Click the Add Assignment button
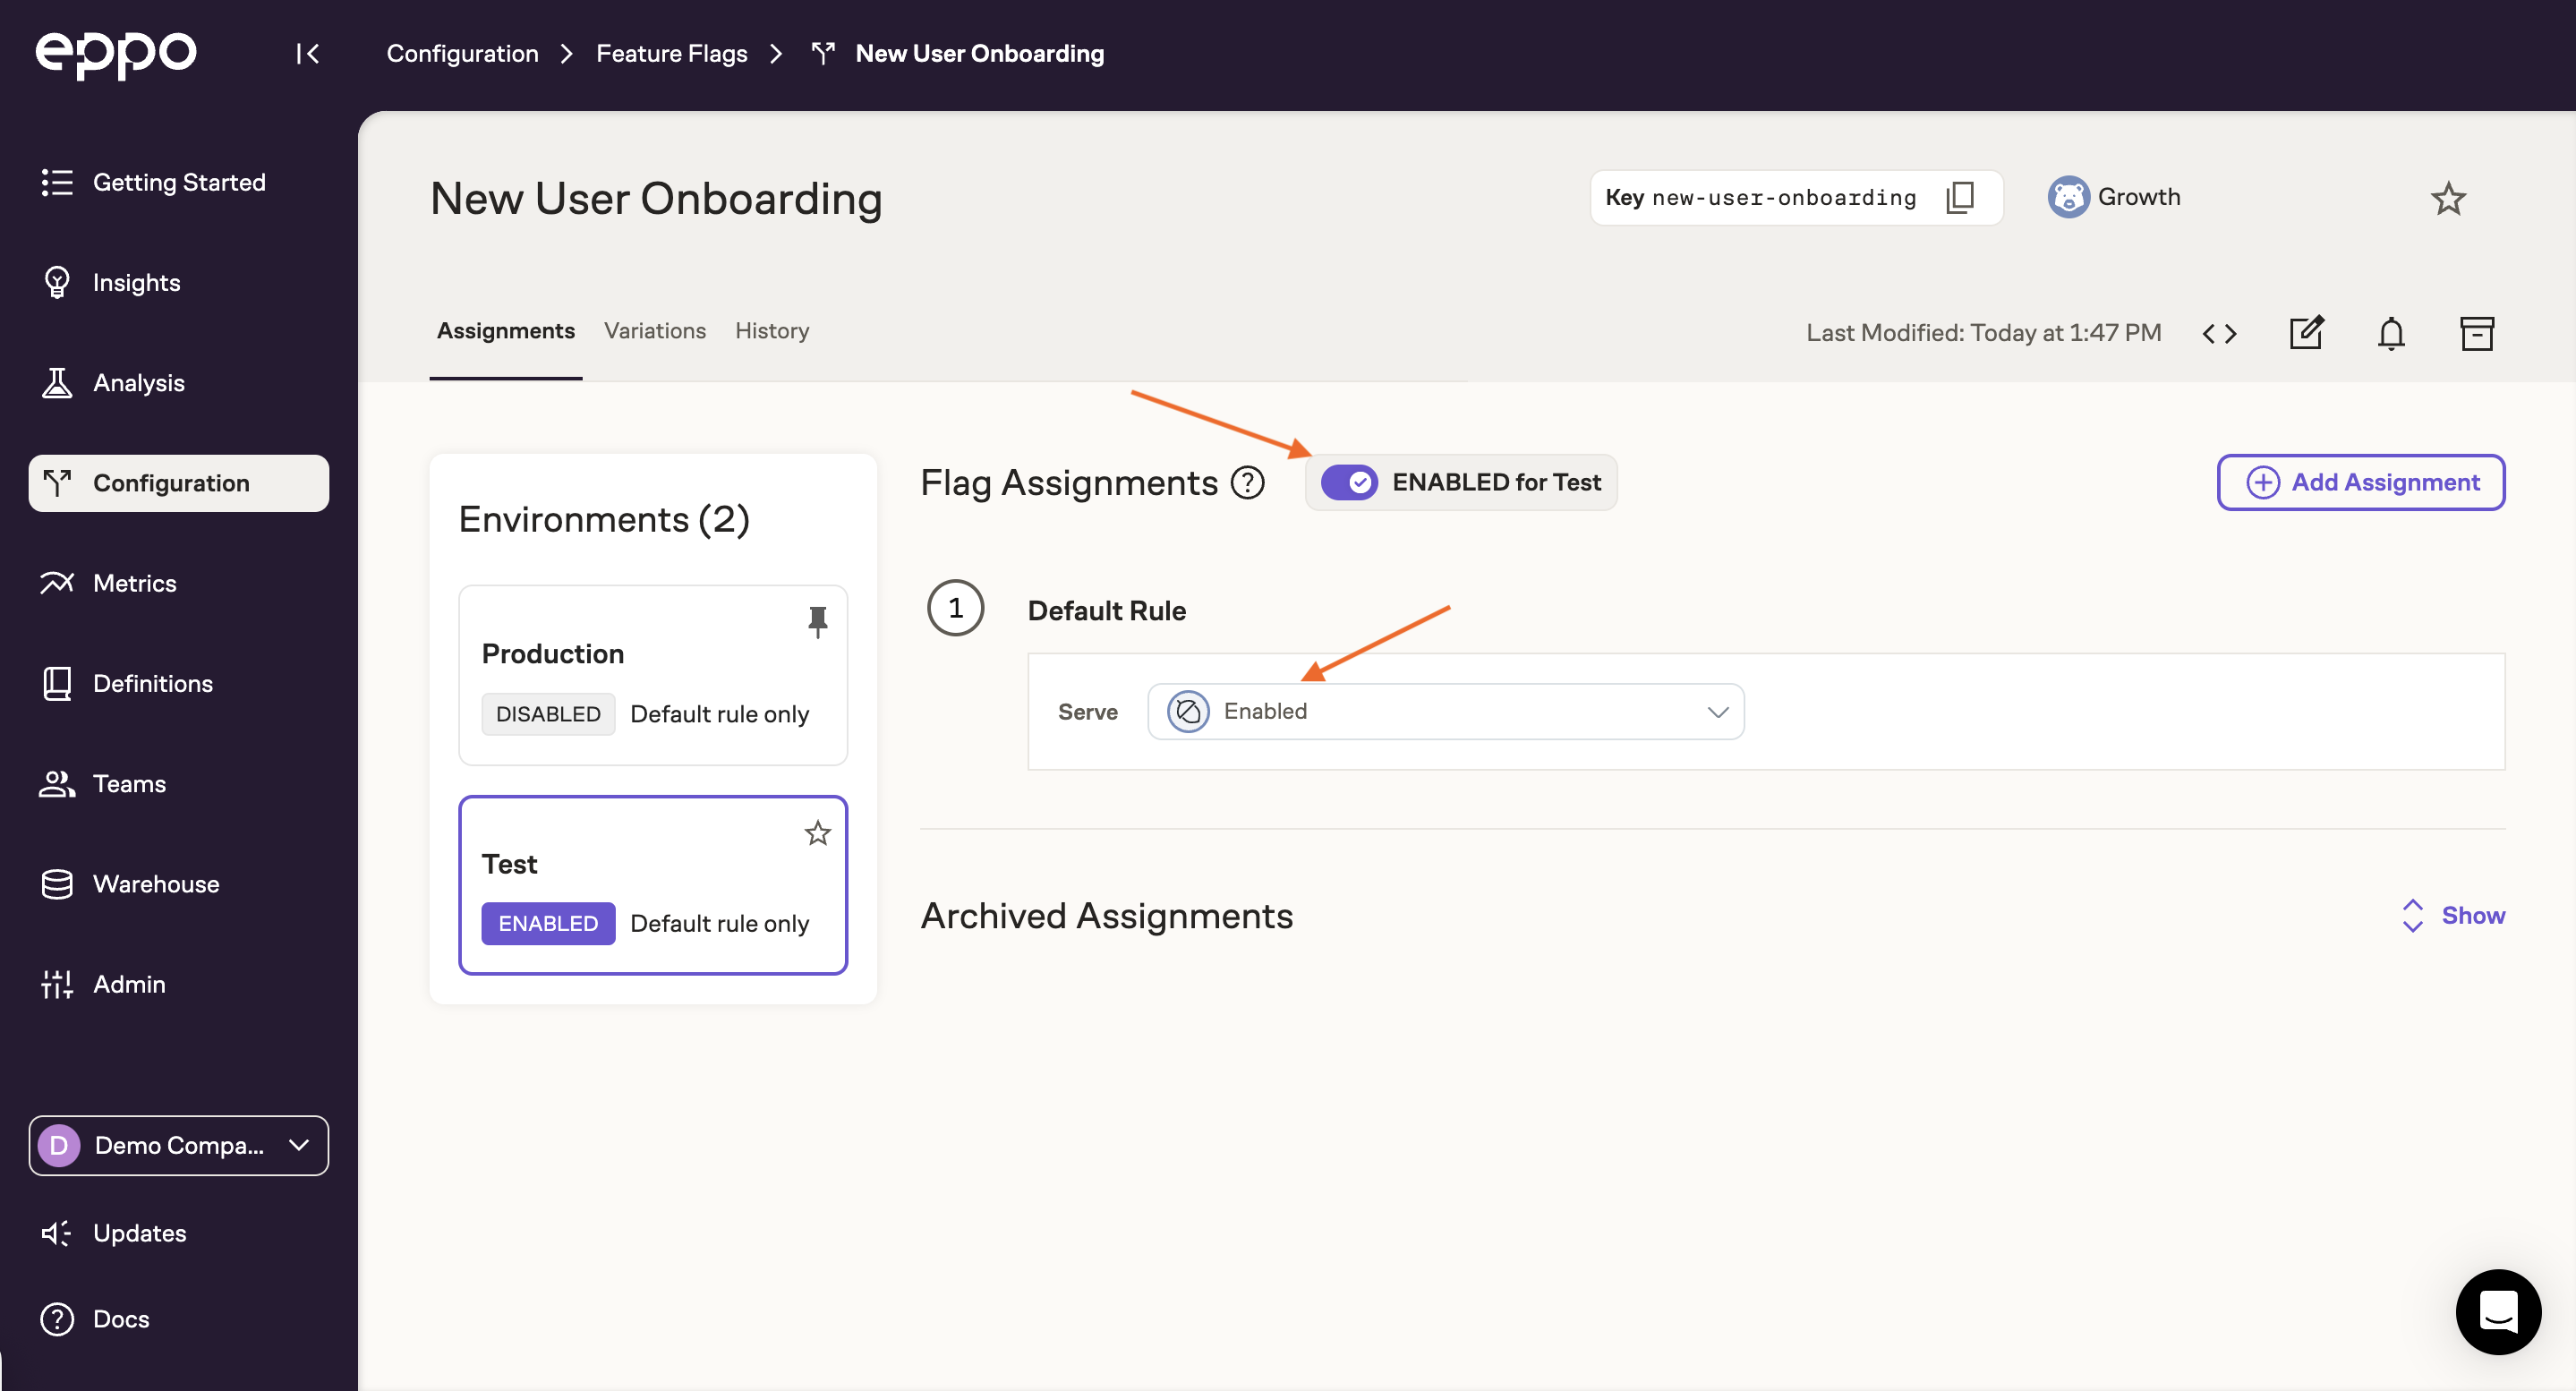Screen dimensions: 2576x1391 coord(2364,482)
